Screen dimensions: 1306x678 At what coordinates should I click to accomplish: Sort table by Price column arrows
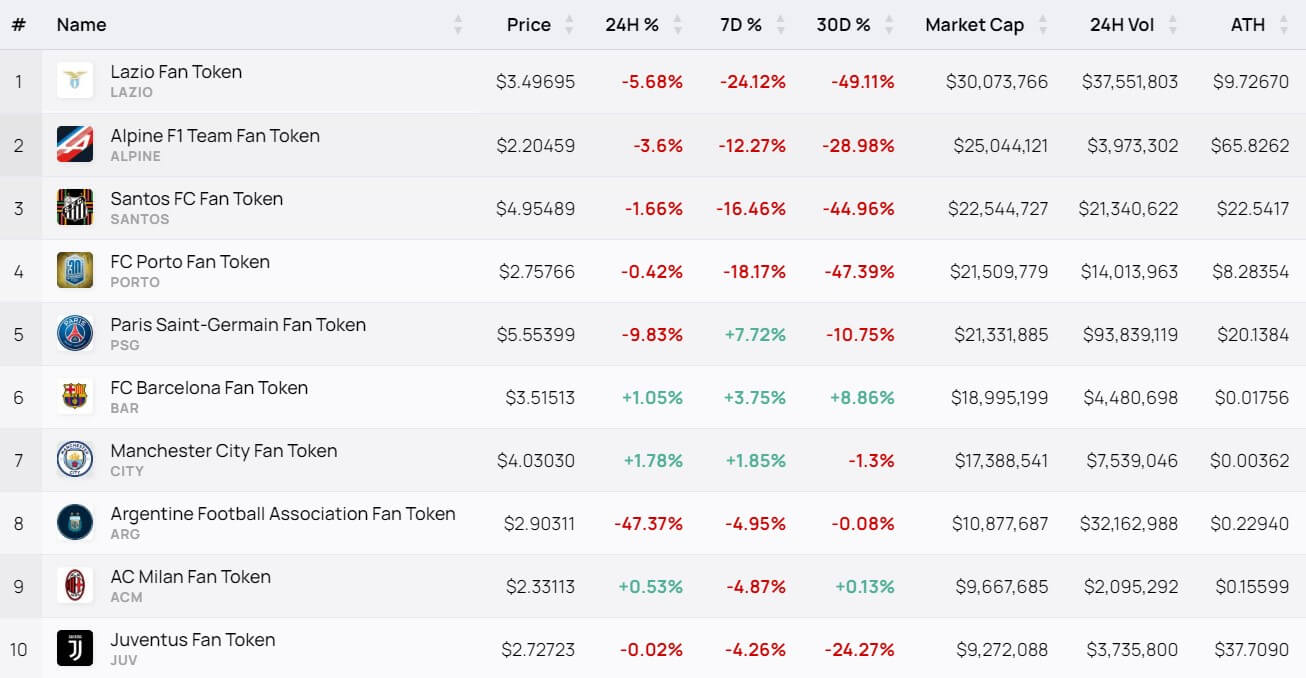click(x=569, y=25)
